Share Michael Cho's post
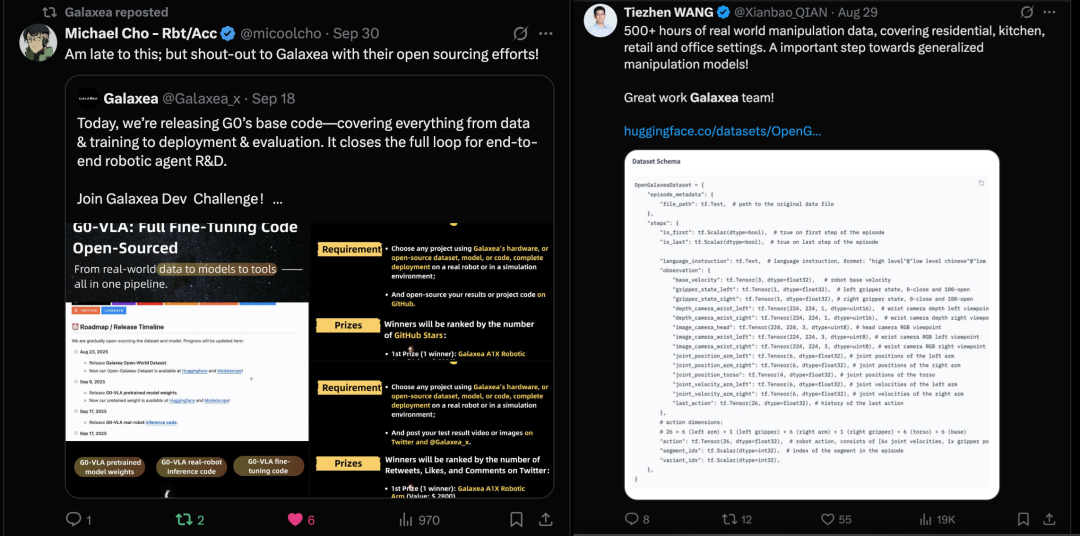This screenshot has height=536, width=1080. (546, 519)
